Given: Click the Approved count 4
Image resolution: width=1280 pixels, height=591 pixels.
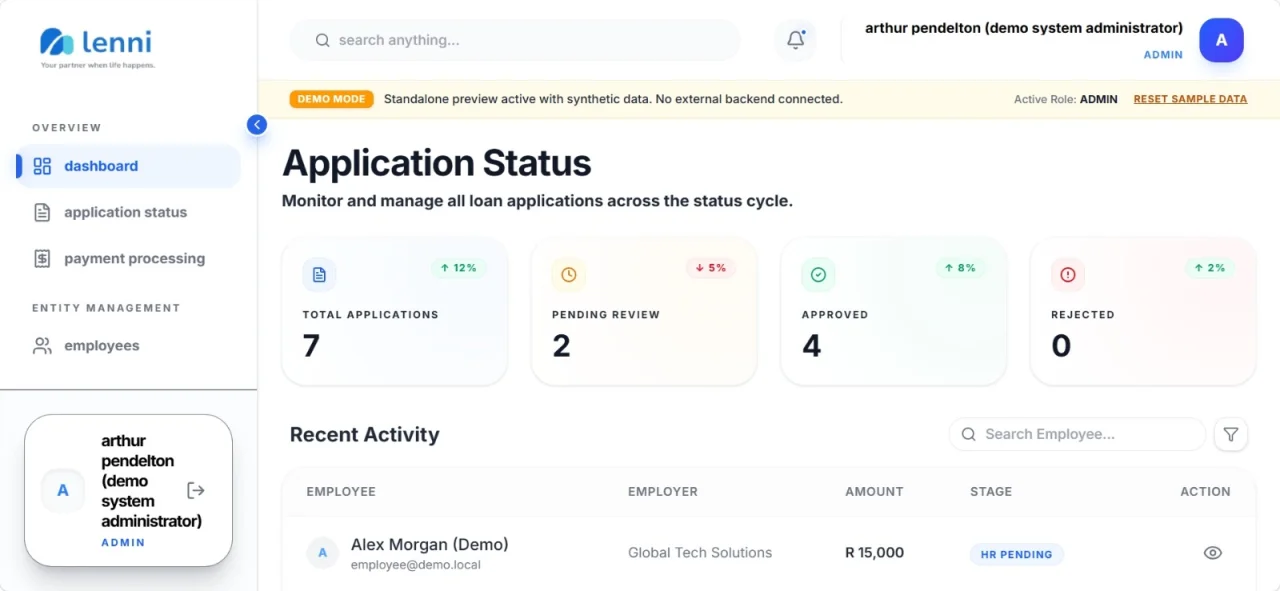Looking at the screenshot, I should tap(811, 346).
